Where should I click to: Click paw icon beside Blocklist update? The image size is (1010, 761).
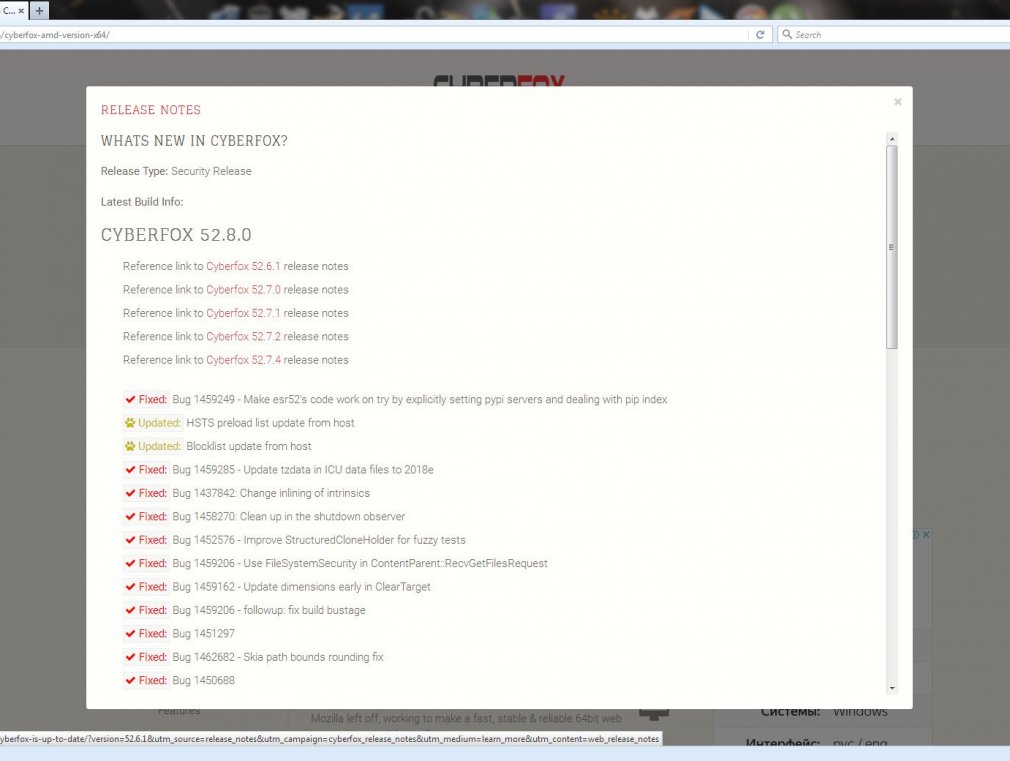click(130, 446)
